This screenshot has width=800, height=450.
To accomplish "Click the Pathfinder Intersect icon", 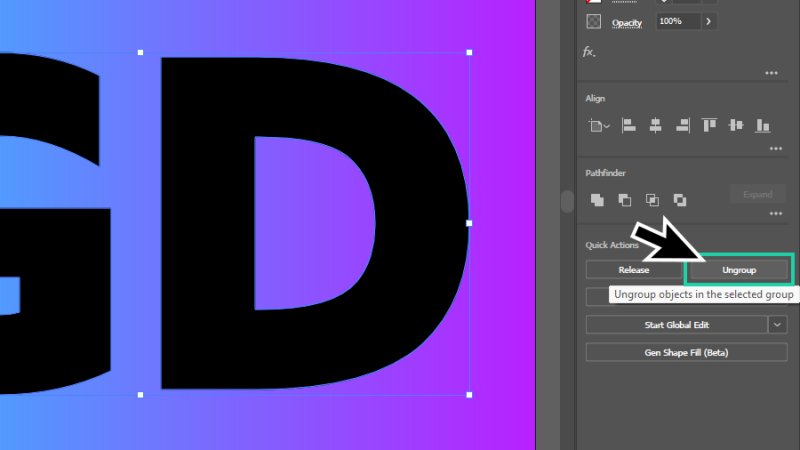I will coord(652,200).
